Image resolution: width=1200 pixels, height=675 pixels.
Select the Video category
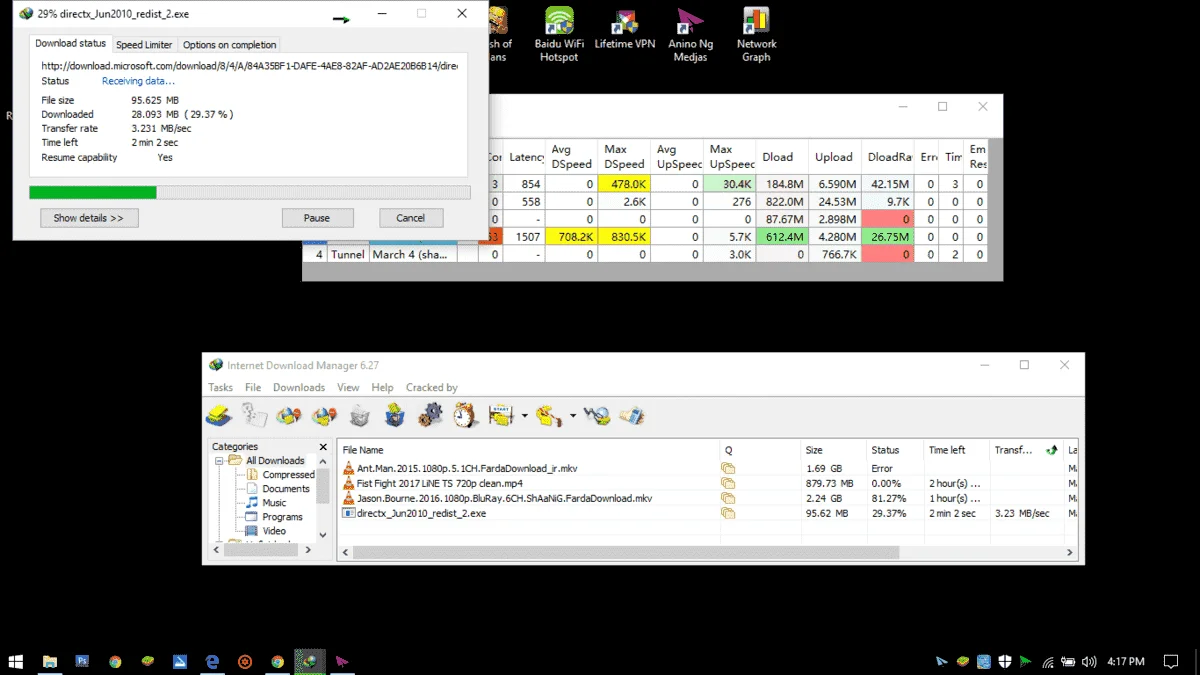(x=274, y=531)
